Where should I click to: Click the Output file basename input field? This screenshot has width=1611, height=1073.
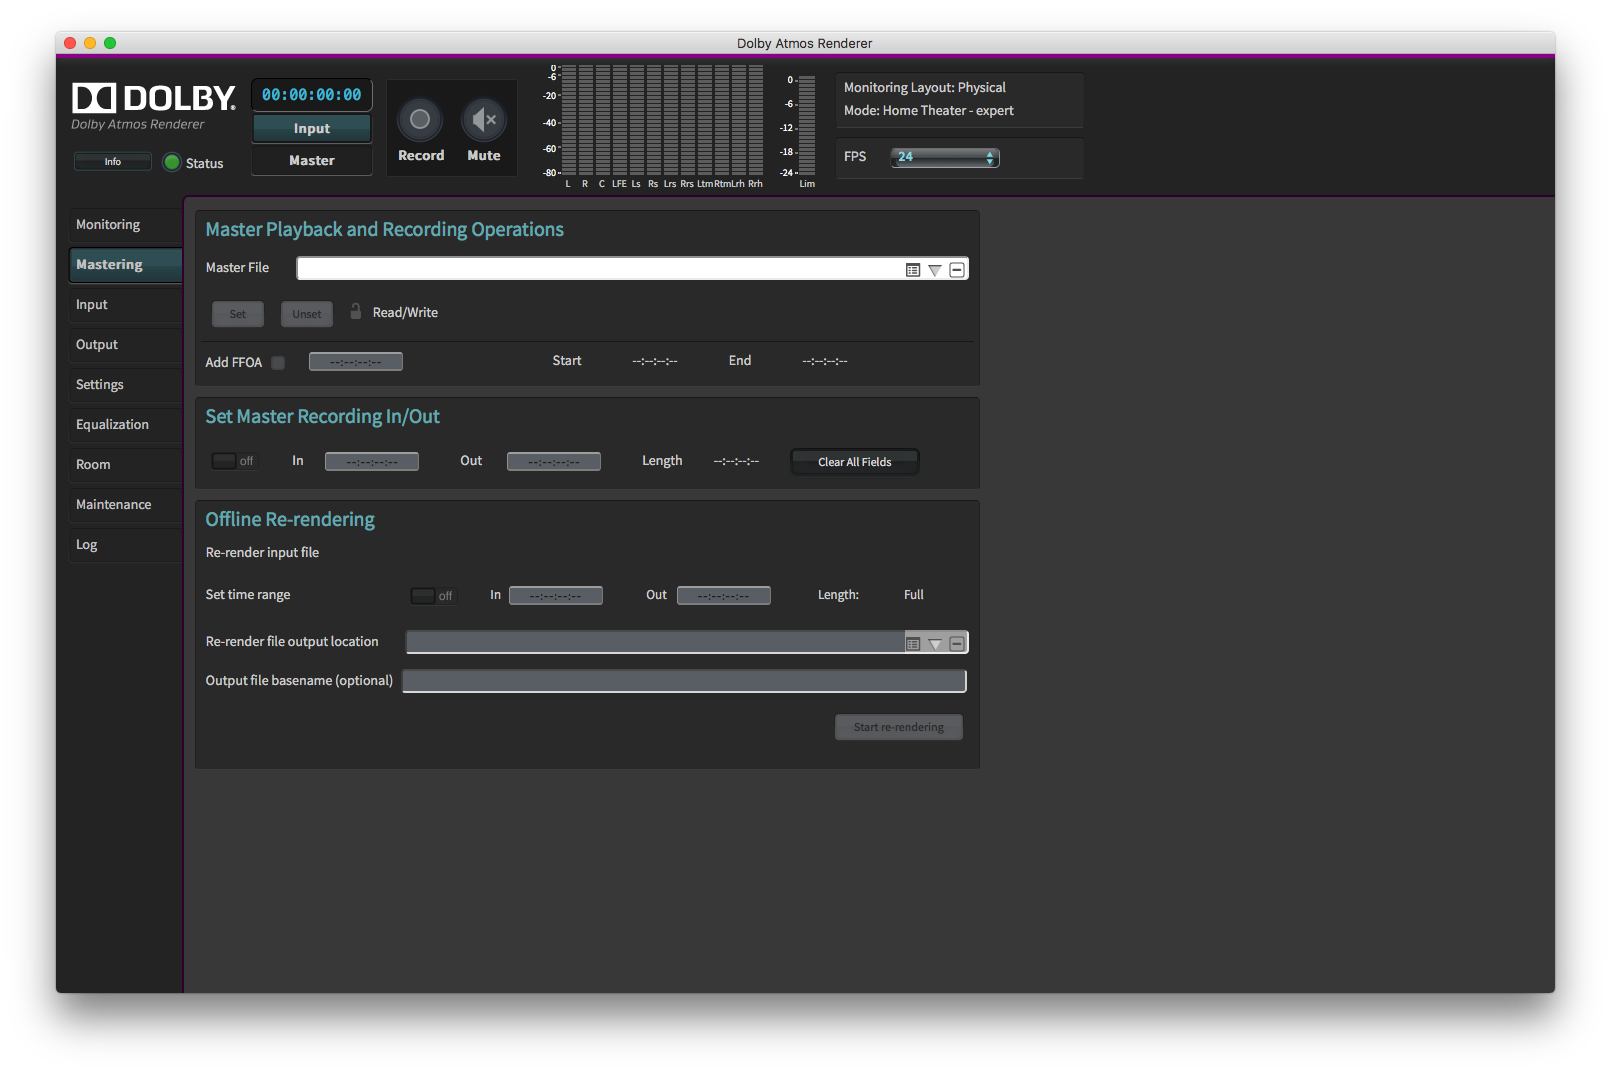[683, 680]
